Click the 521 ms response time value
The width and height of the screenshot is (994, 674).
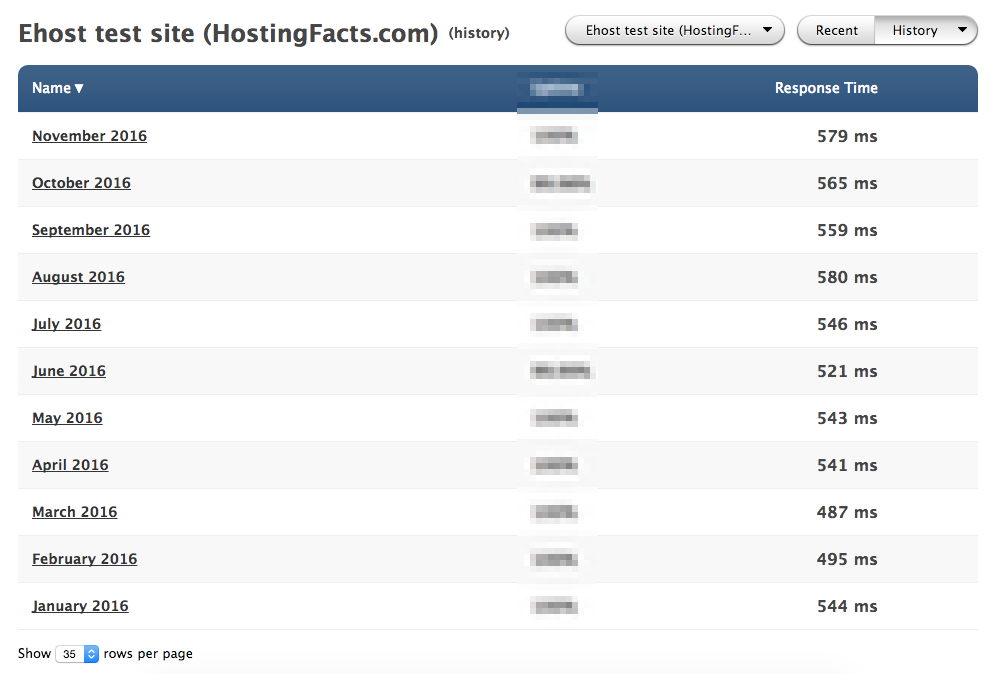tap(847, 371)
